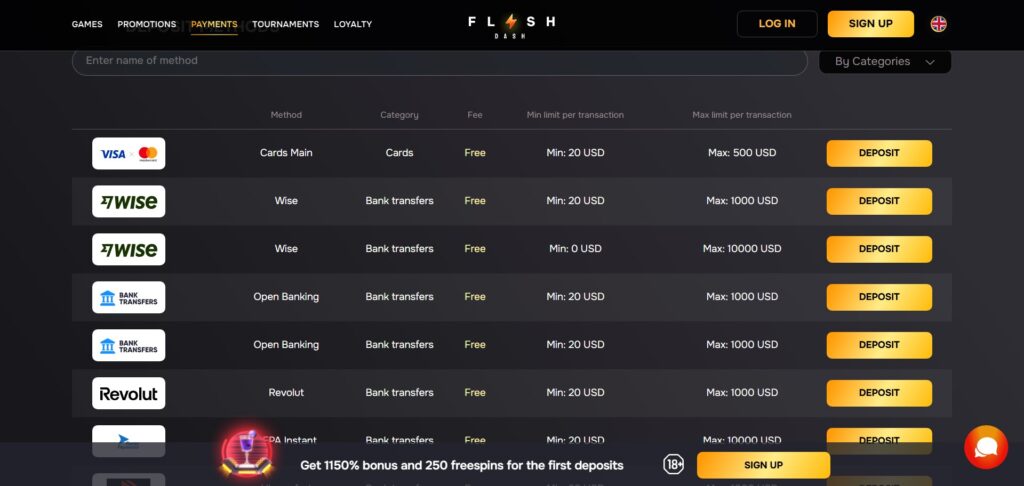Click the Revolut payment logo
Viewport: 1024px width, 486px height.
point(129,393)
